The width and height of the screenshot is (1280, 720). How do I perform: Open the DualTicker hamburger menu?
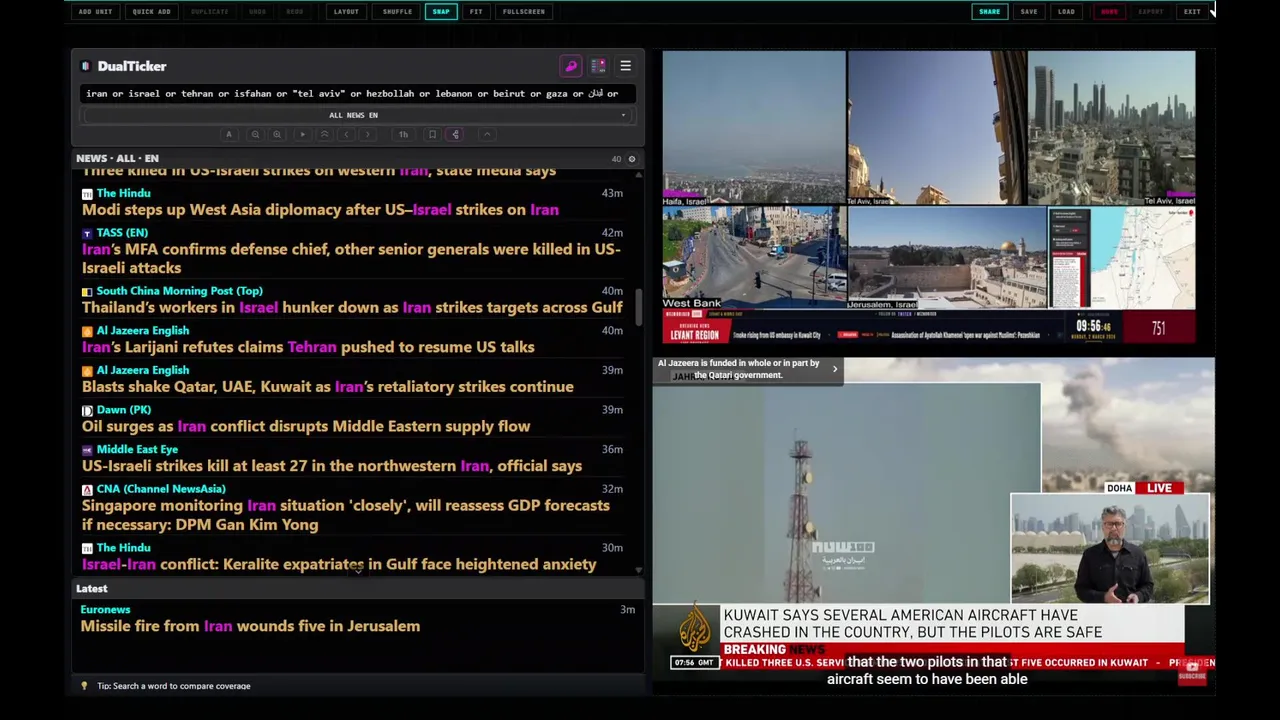pos(625,66)
